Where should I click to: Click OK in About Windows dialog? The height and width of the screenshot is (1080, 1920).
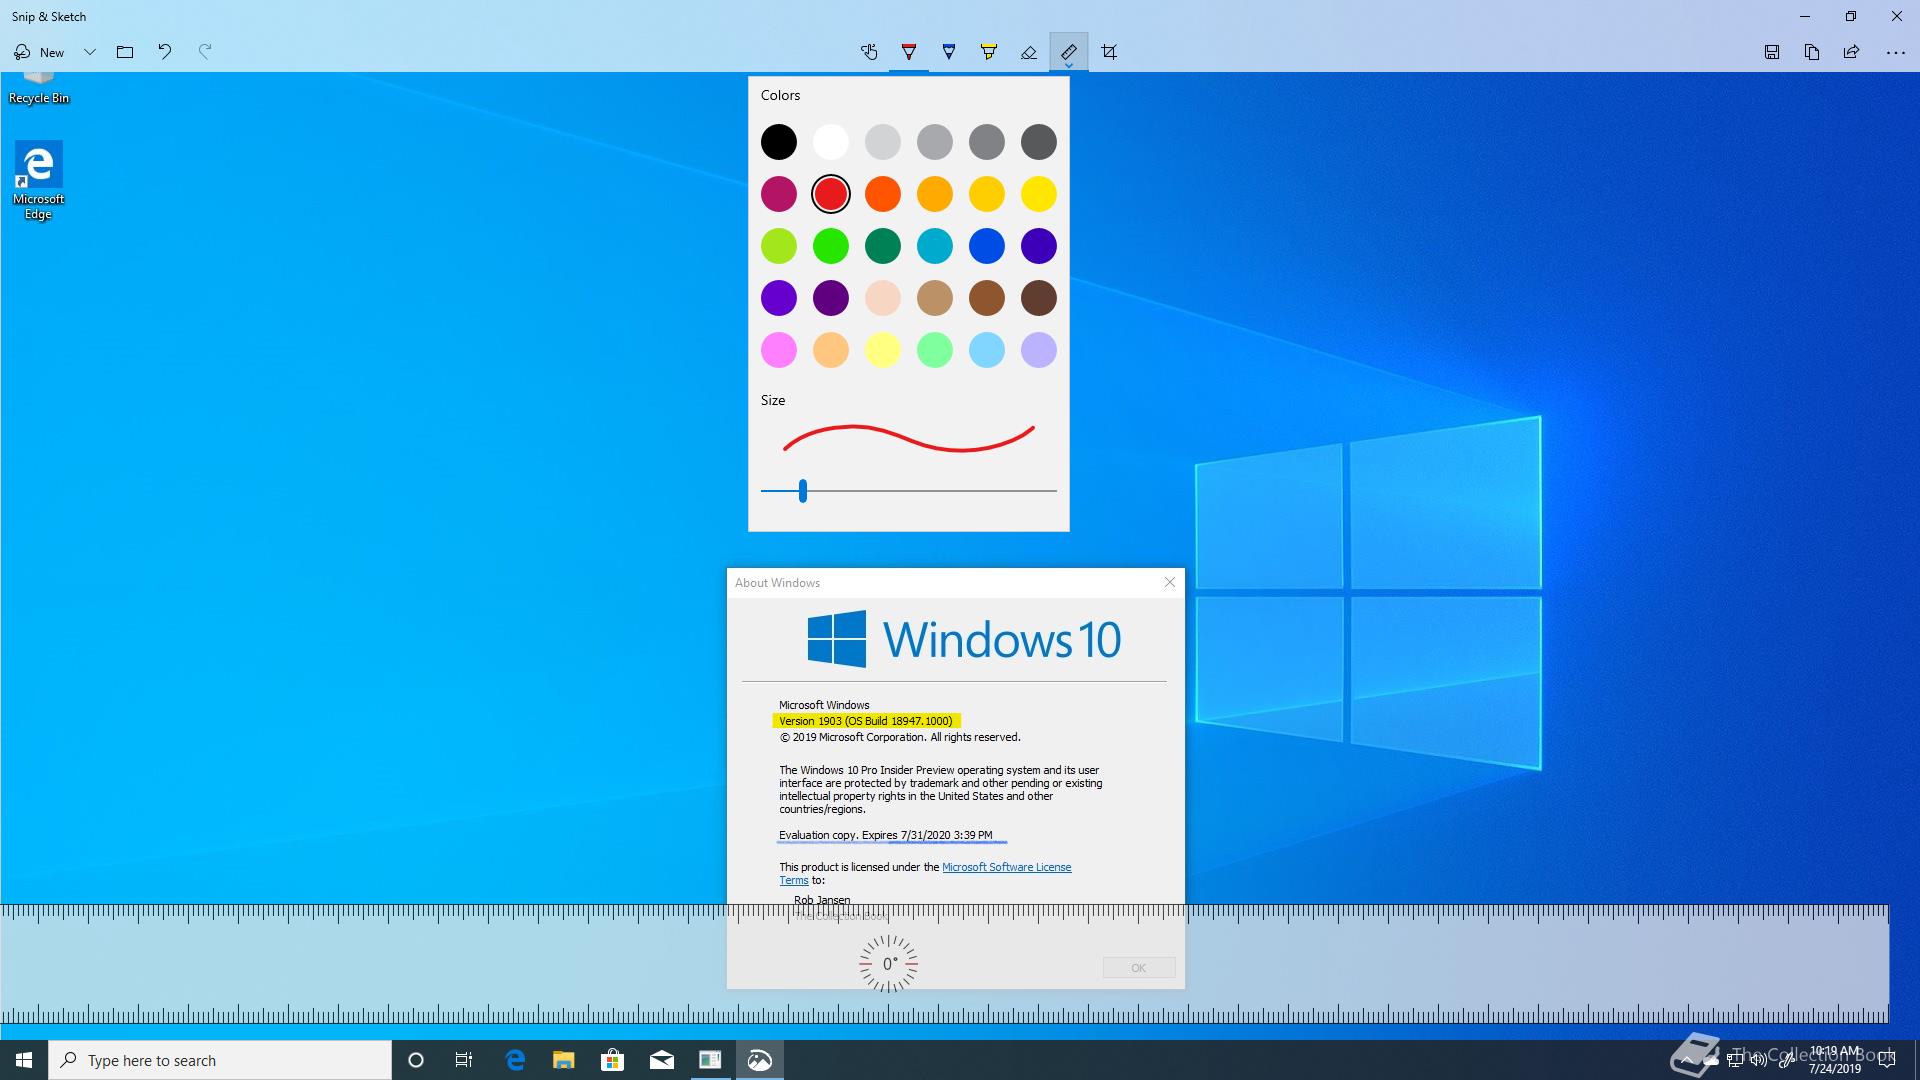1139,968
